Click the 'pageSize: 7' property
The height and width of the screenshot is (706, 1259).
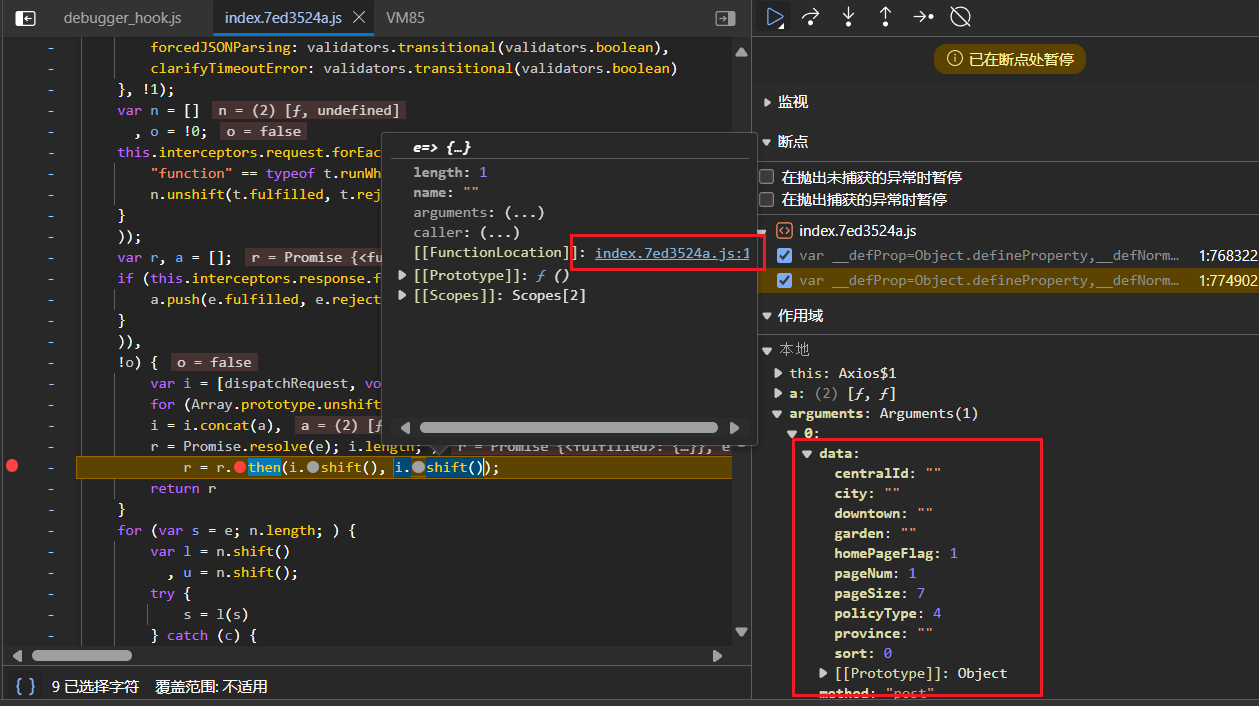880,593
